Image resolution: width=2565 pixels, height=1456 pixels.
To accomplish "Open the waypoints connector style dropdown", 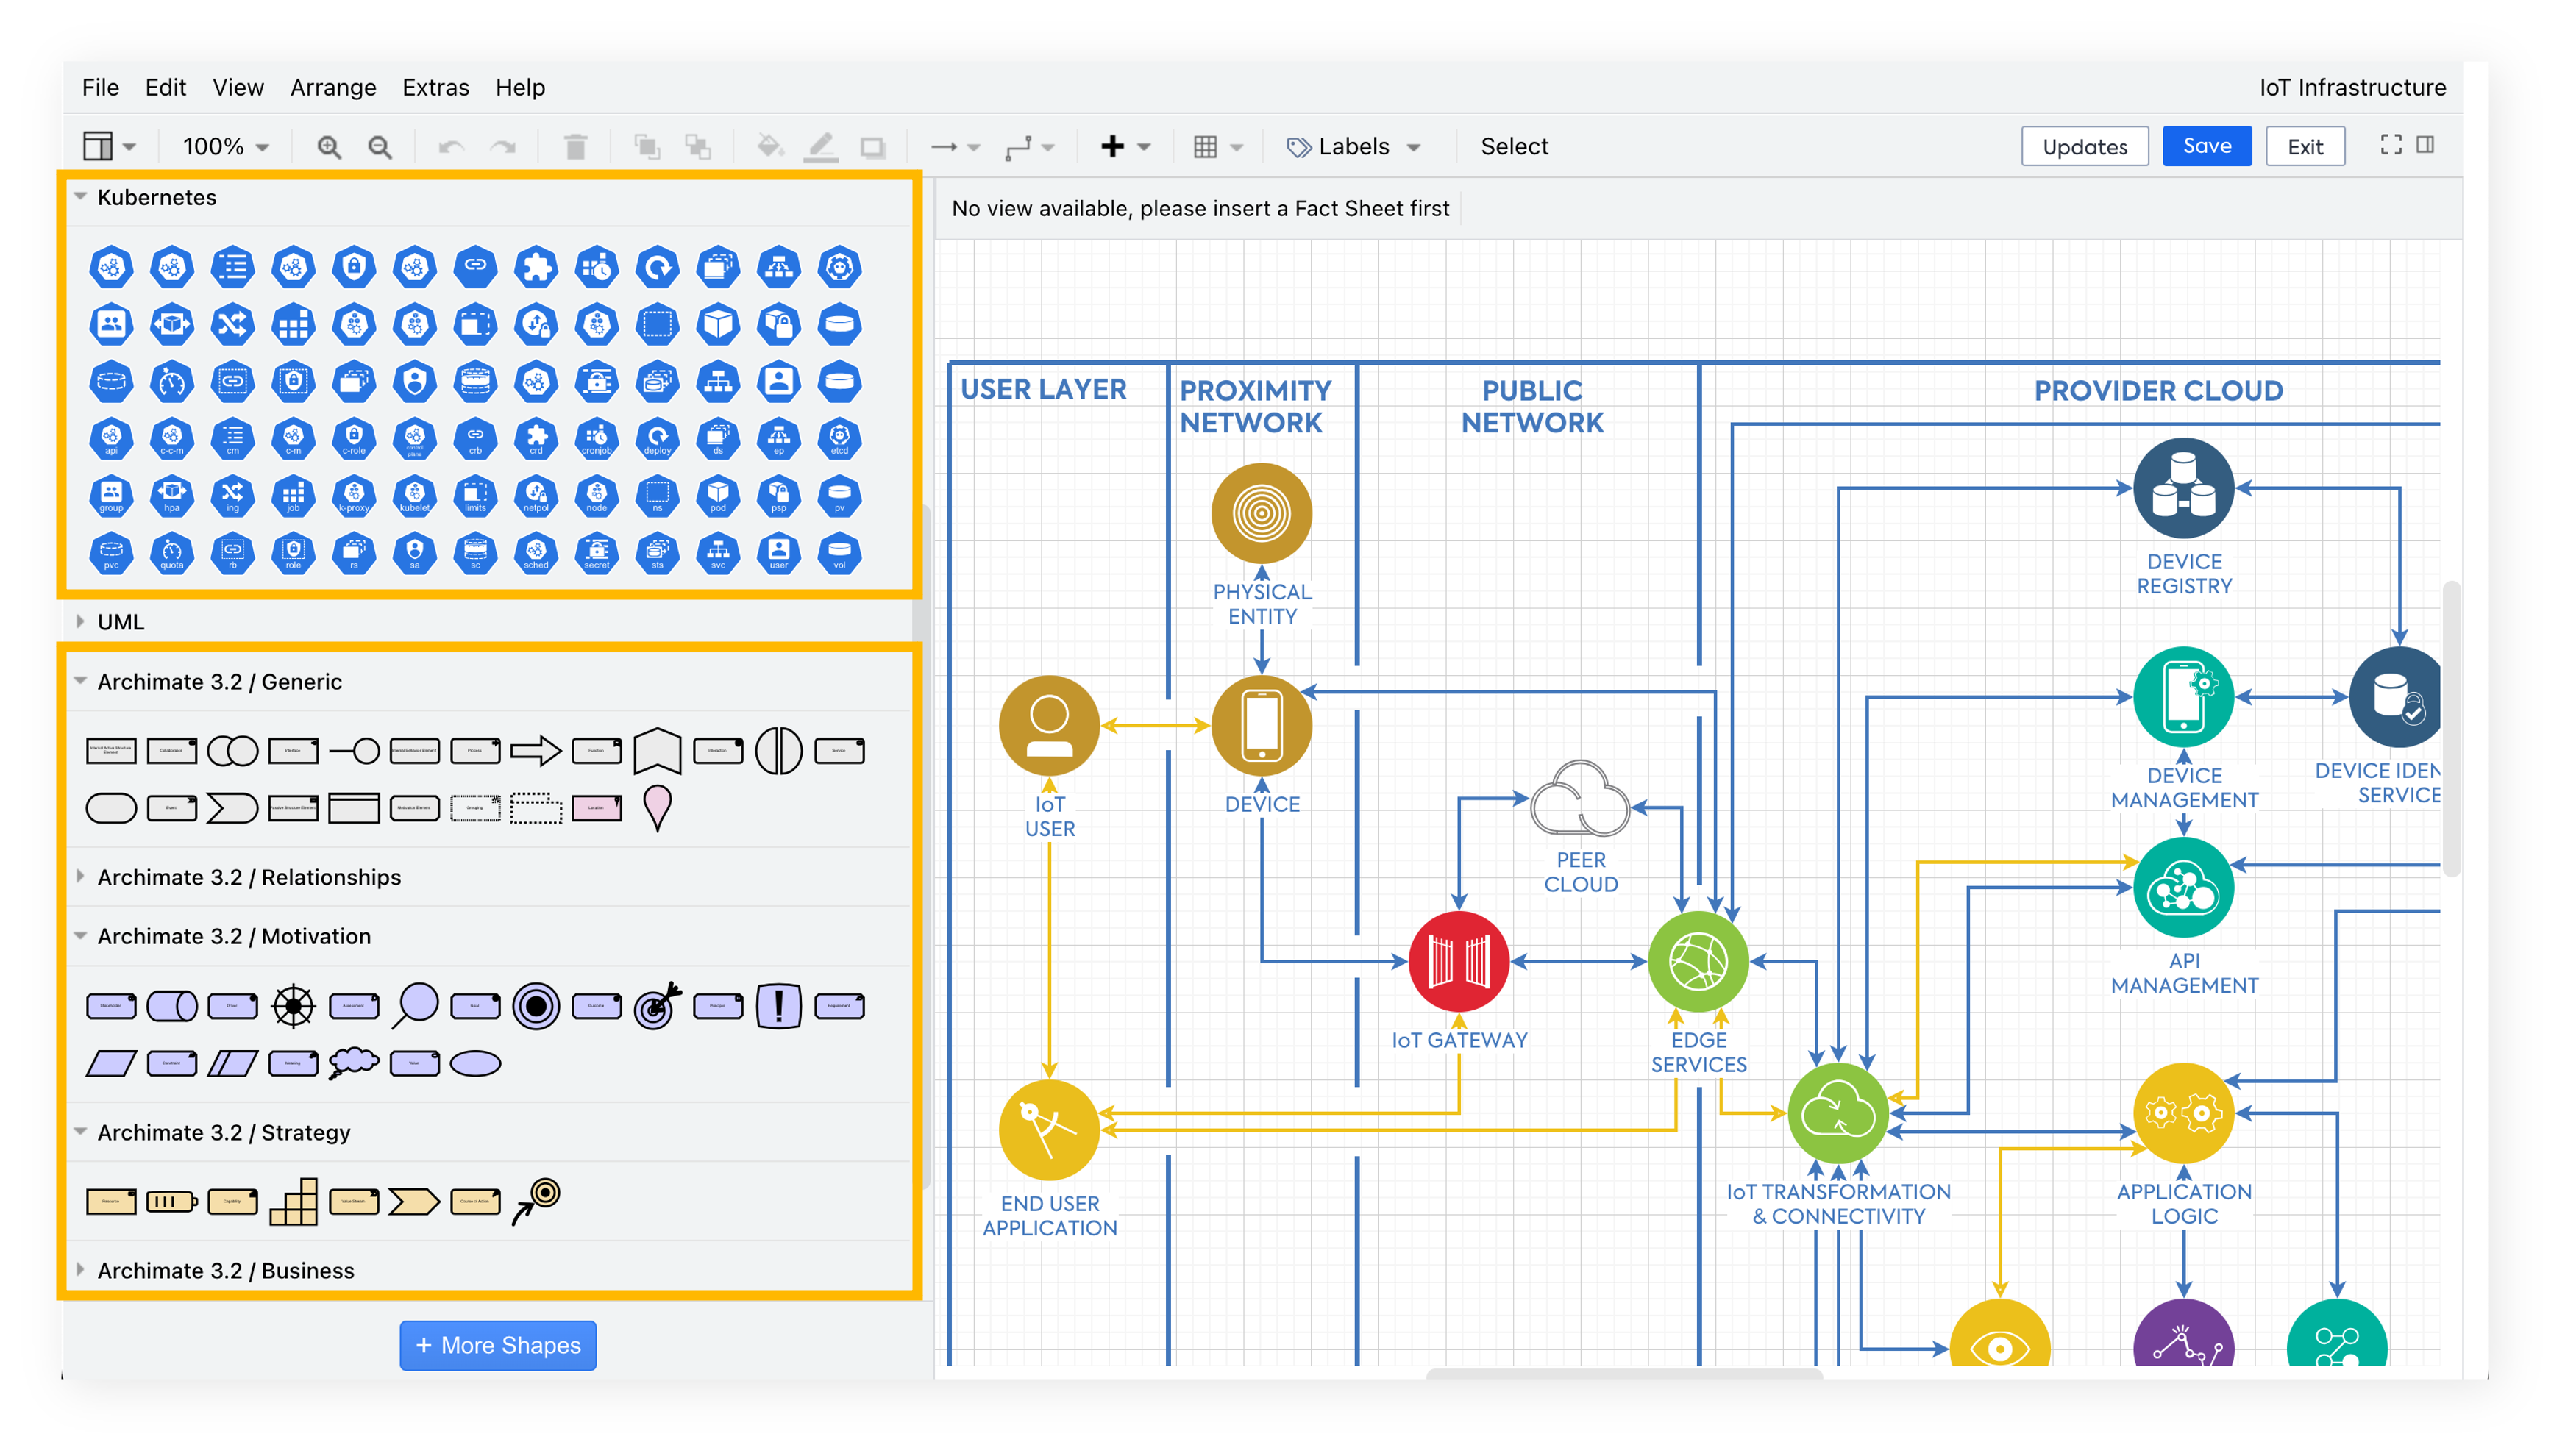I will pos(1030,147).
